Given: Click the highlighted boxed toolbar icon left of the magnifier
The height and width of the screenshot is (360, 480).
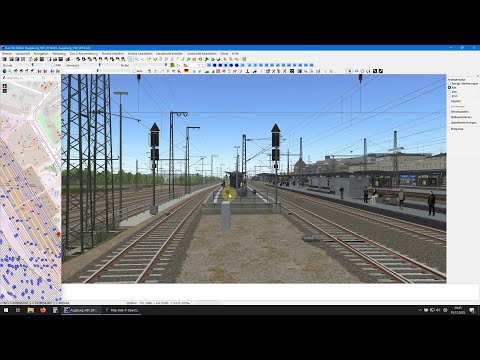Looking at the screenshot, I should tap(131, 59).
